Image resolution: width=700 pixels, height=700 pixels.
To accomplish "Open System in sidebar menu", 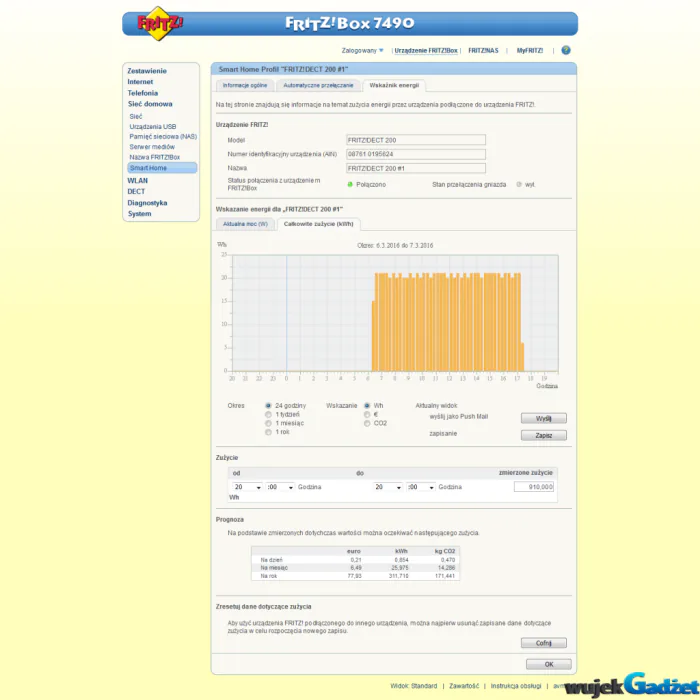I will 139,214.
